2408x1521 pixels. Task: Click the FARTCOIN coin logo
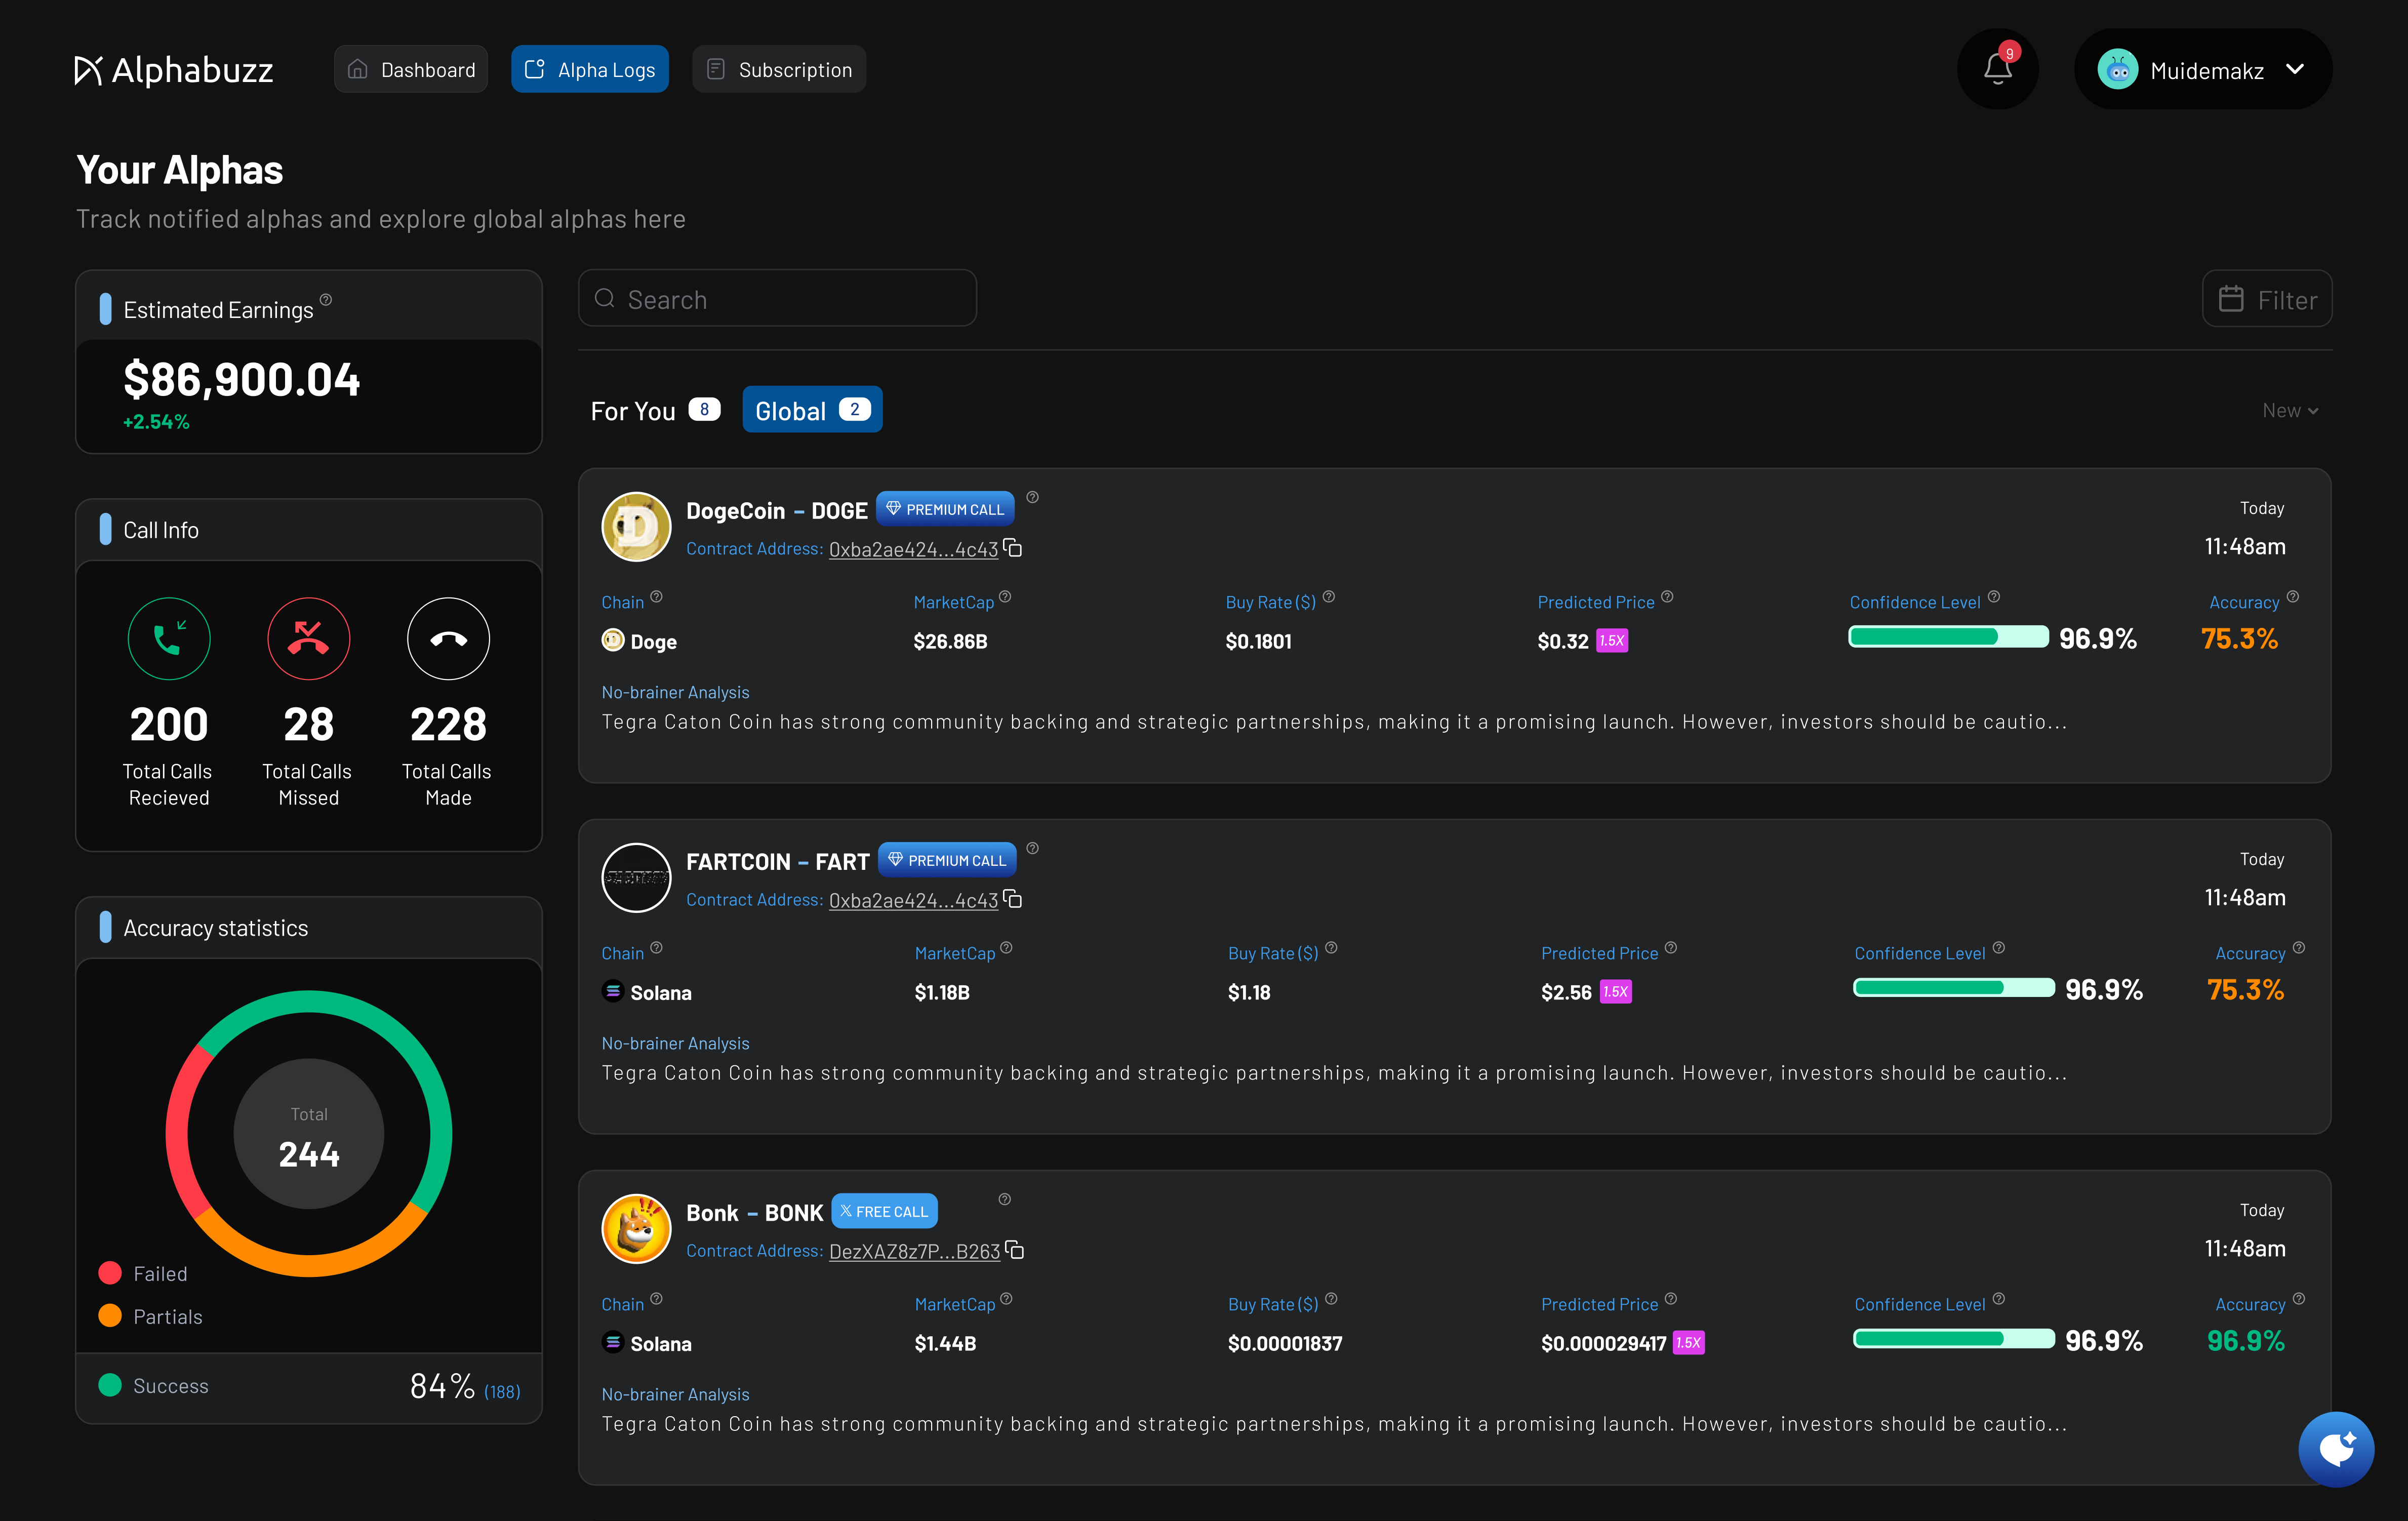(636, 877)
